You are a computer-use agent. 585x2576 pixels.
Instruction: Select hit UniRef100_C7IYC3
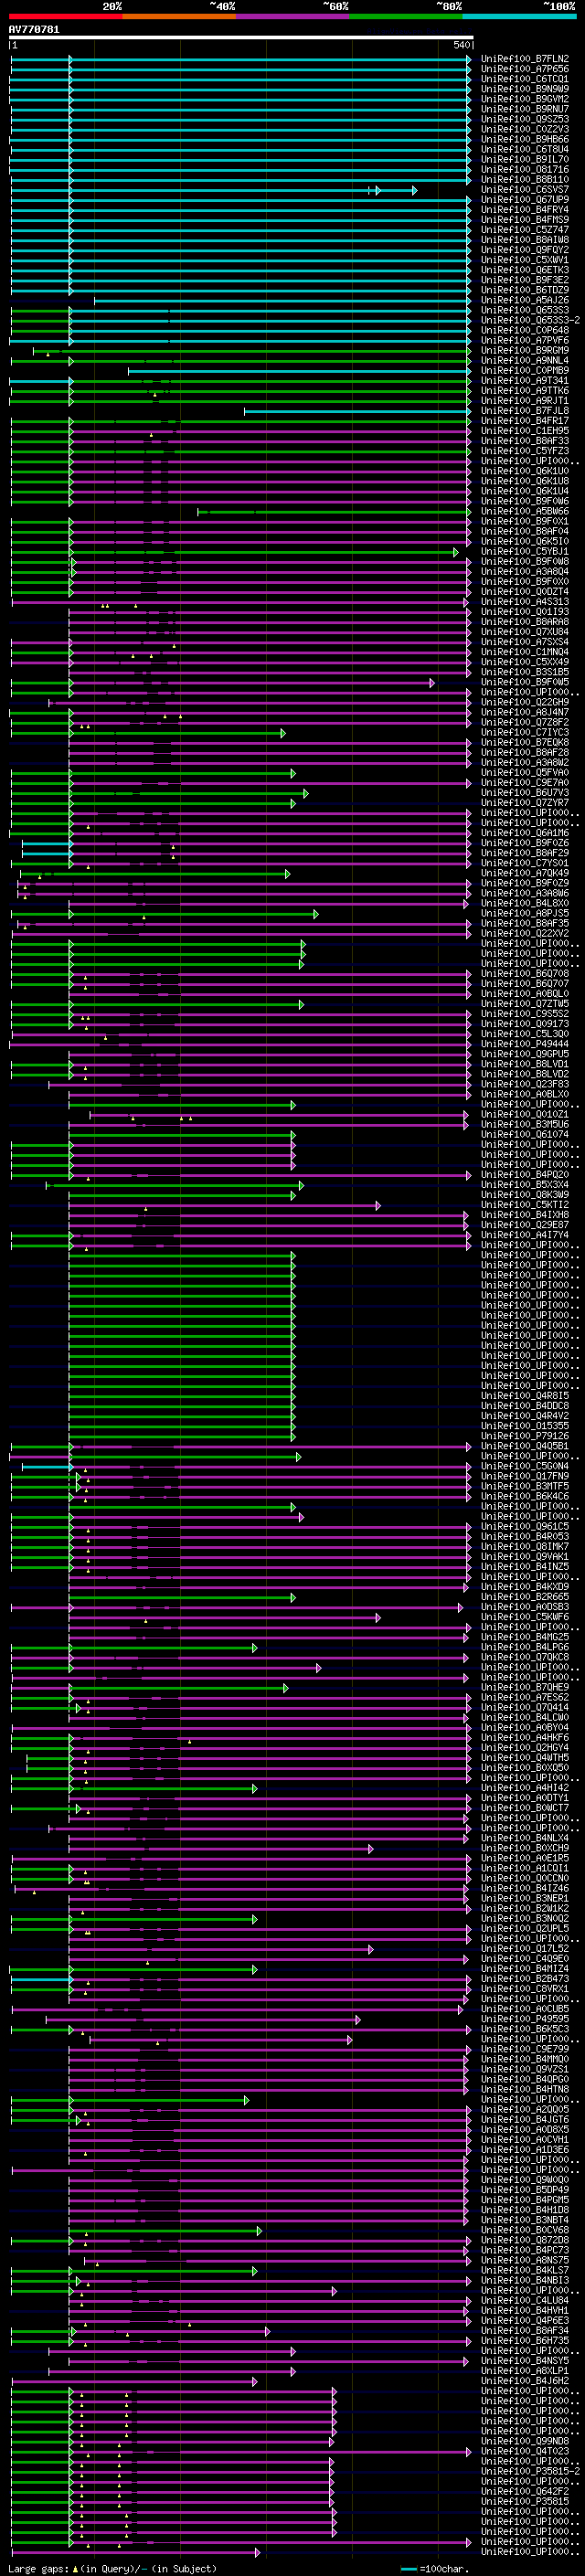coord(524,733)
